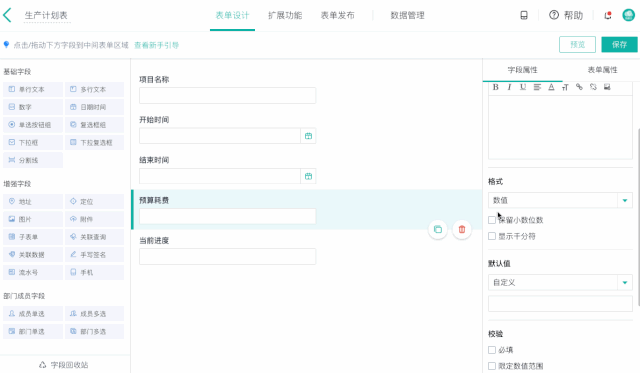
Task: Copy the selected 预算耗费 field
Action: (438, 229)
